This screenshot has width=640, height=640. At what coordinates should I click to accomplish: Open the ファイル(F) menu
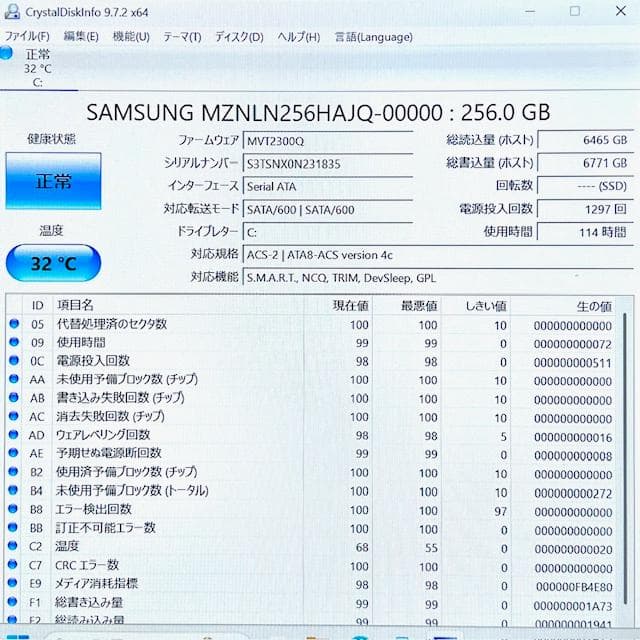click(x=27, y=37)
